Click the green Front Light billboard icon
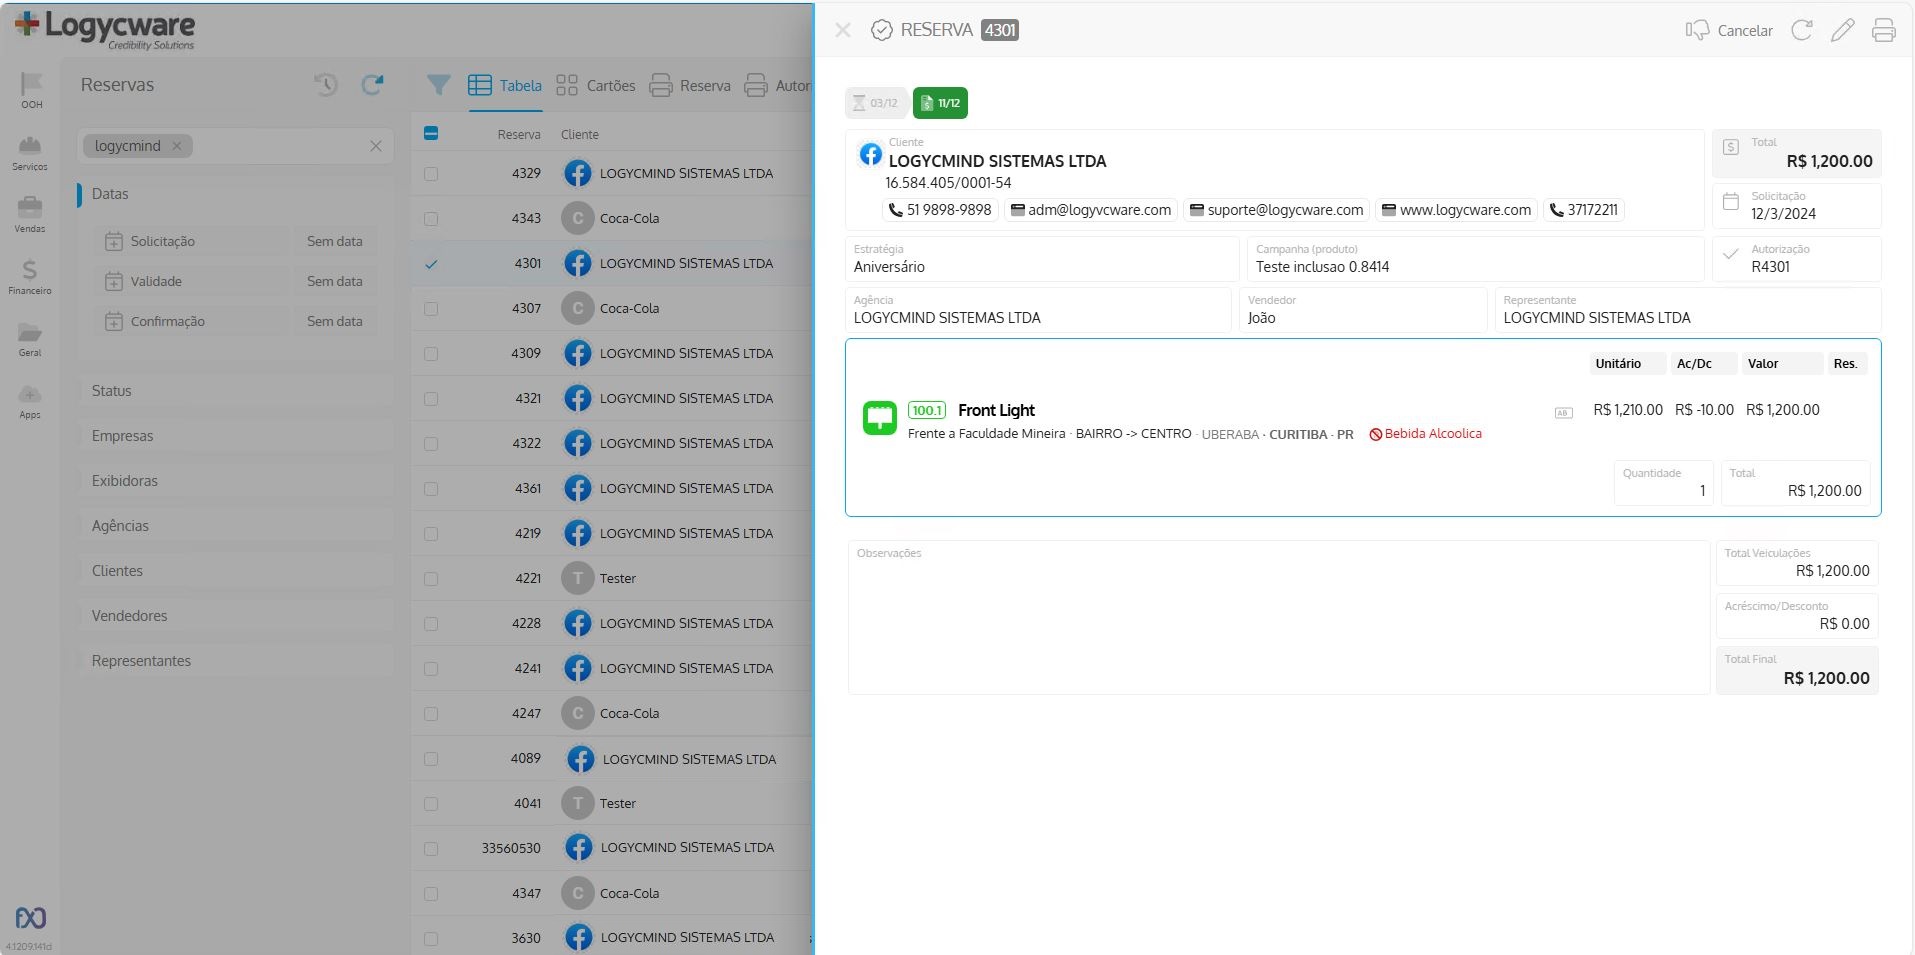This screenshot has width=1915, height=955. pos(880,418)
